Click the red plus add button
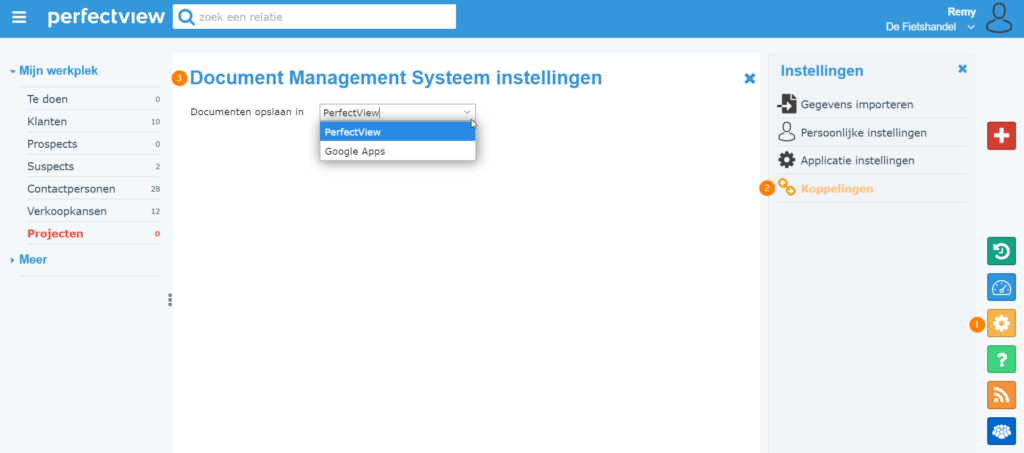The height and width of the screenshot is (453, 1024). [1001, 136]
